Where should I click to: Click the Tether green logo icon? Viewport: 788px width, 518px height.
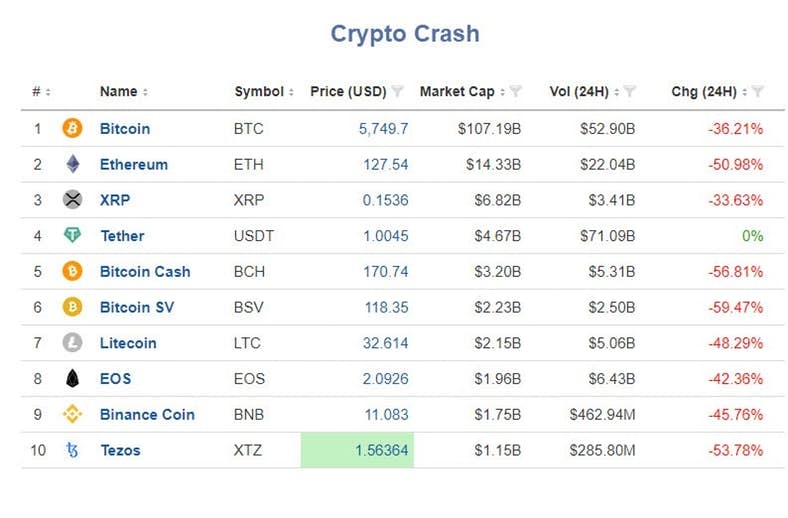coord(72,236)
